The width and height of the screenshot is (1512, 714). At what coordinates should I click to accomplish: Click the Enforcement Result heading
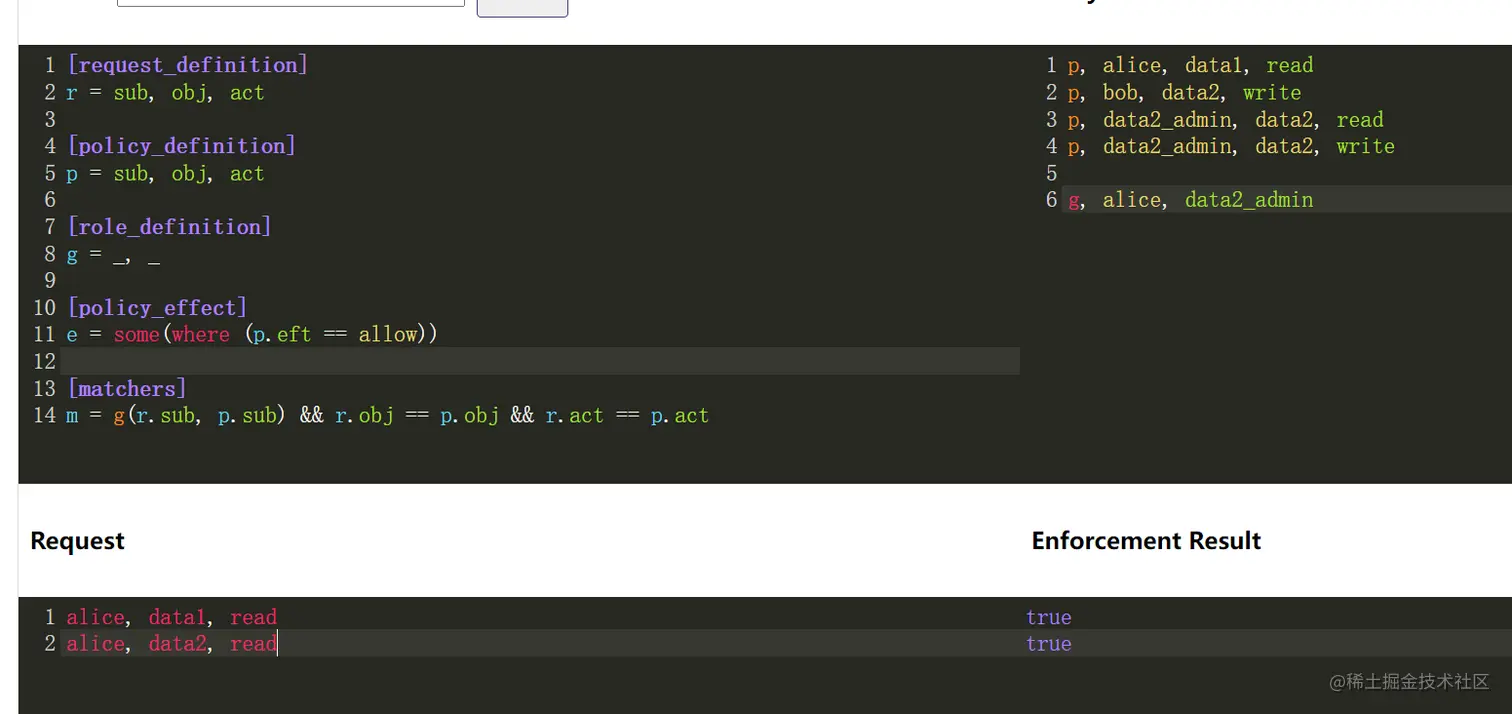point(1146,541)
